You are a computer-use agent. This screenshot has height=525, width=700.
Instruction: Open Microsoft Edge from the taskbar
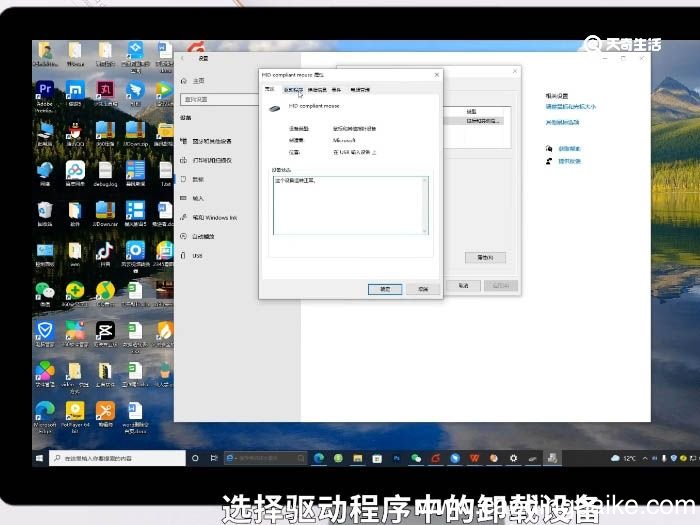click(319, 458)
